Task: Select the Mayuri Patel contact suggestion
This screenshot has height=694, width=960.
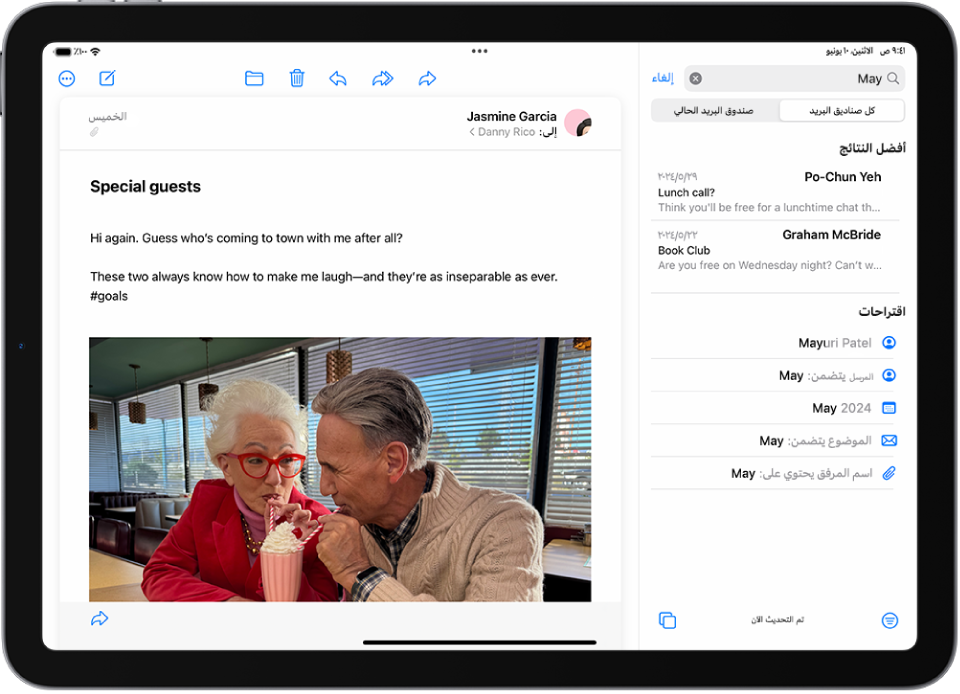Action: (x=774, y=343)
